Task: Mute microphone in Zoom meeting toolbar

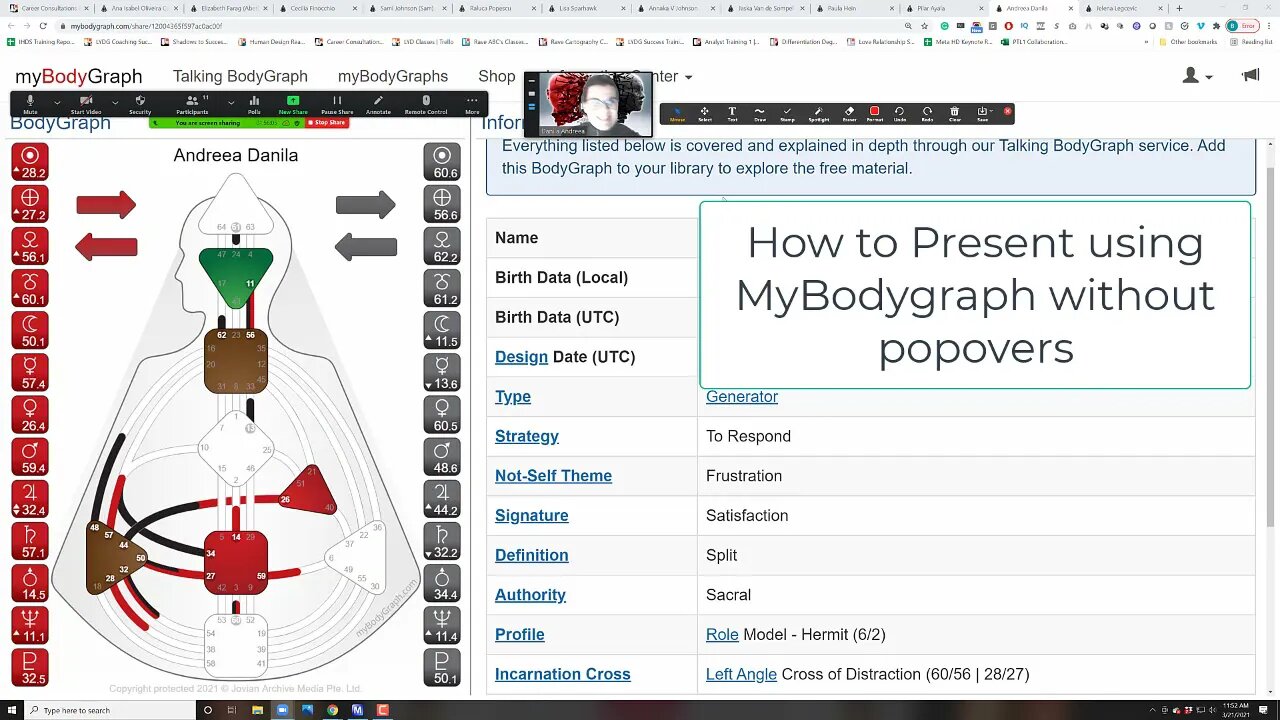Action: (x=30, y=104)
